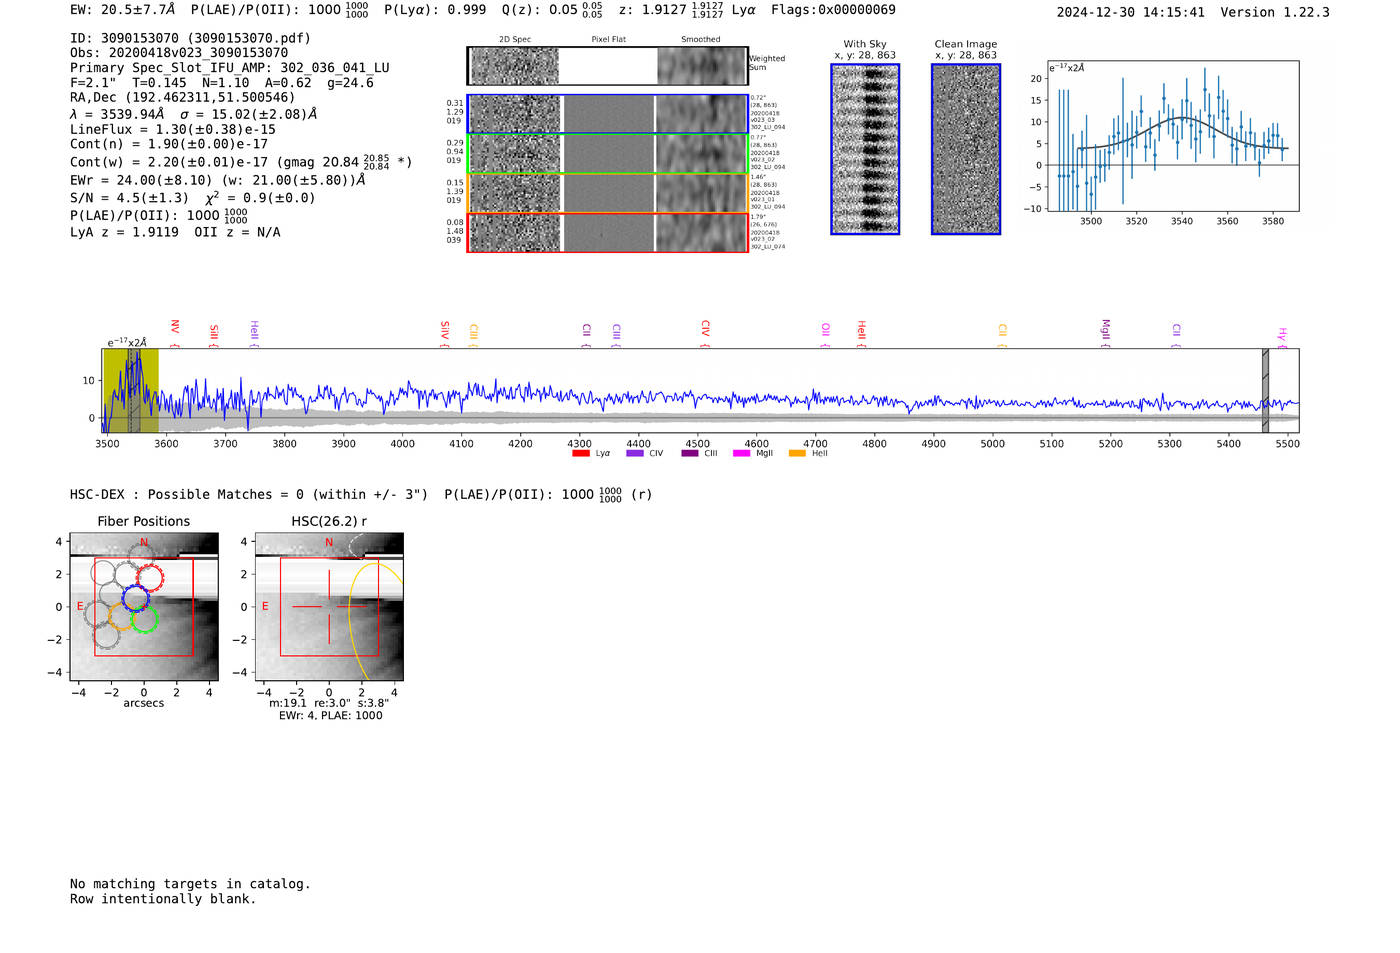1400x953 pixels.
Task: Open the red-bordered fiber 2D spectrum
Action: [x=608, y=232]
